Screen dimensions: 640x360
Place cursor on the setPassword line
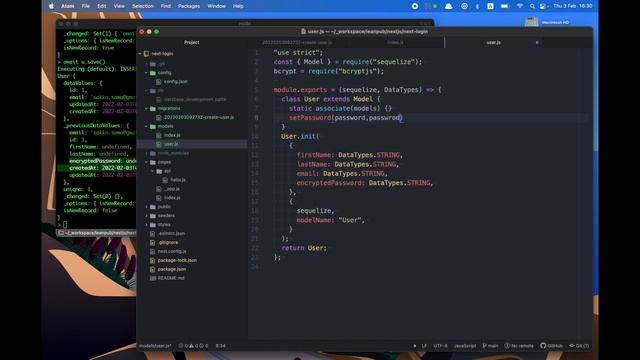click(x=346, y=118)
